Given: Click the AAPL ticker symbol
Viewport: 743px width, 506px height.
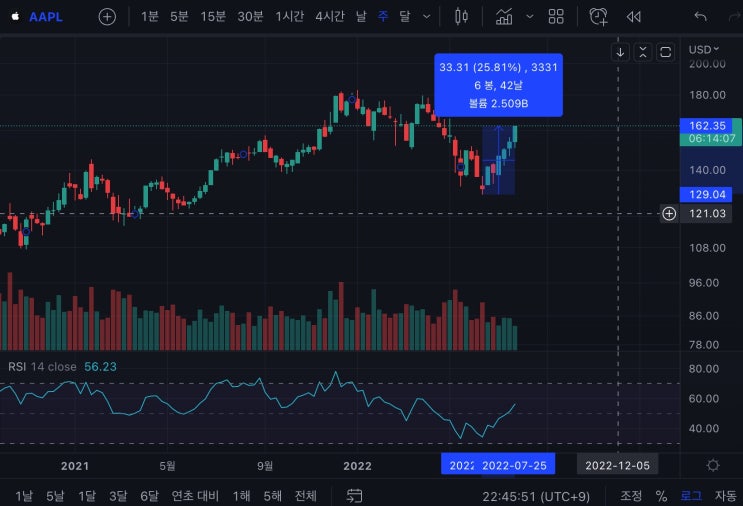Looking at the screenshot, I should coord(45,17).
